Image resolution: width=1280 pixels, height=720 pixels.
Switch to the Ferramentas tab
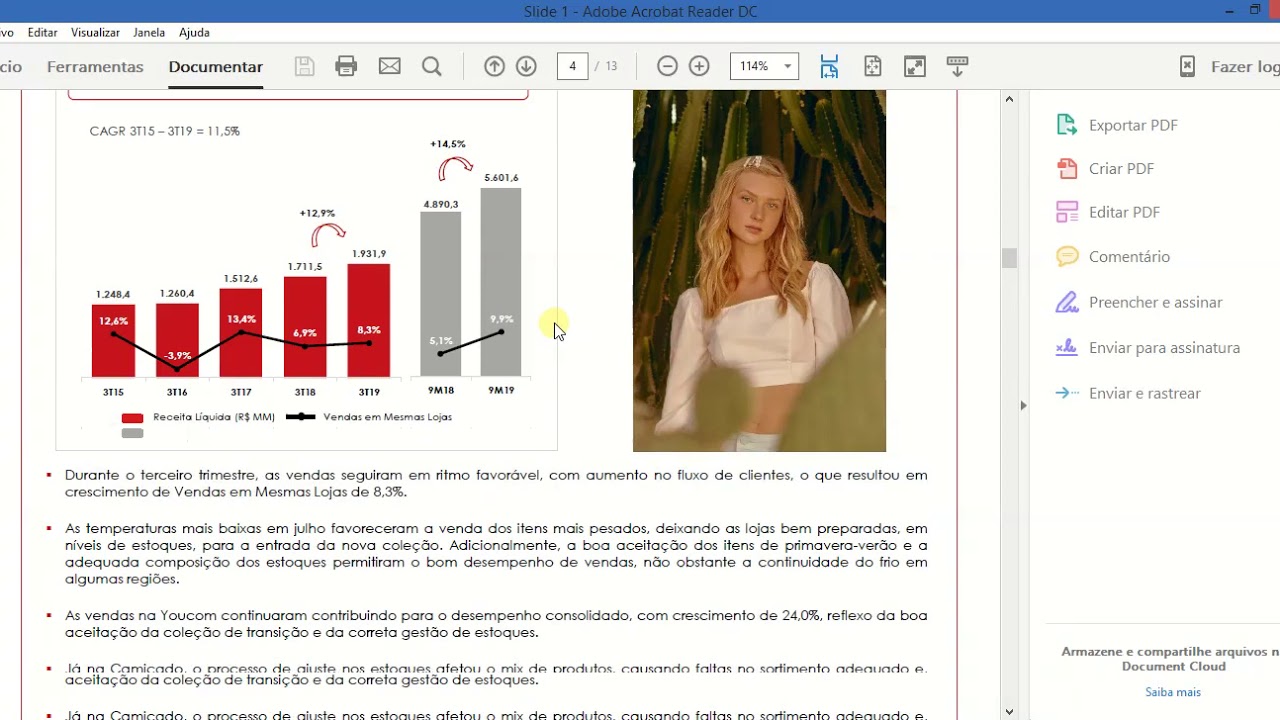pos(95,66)
